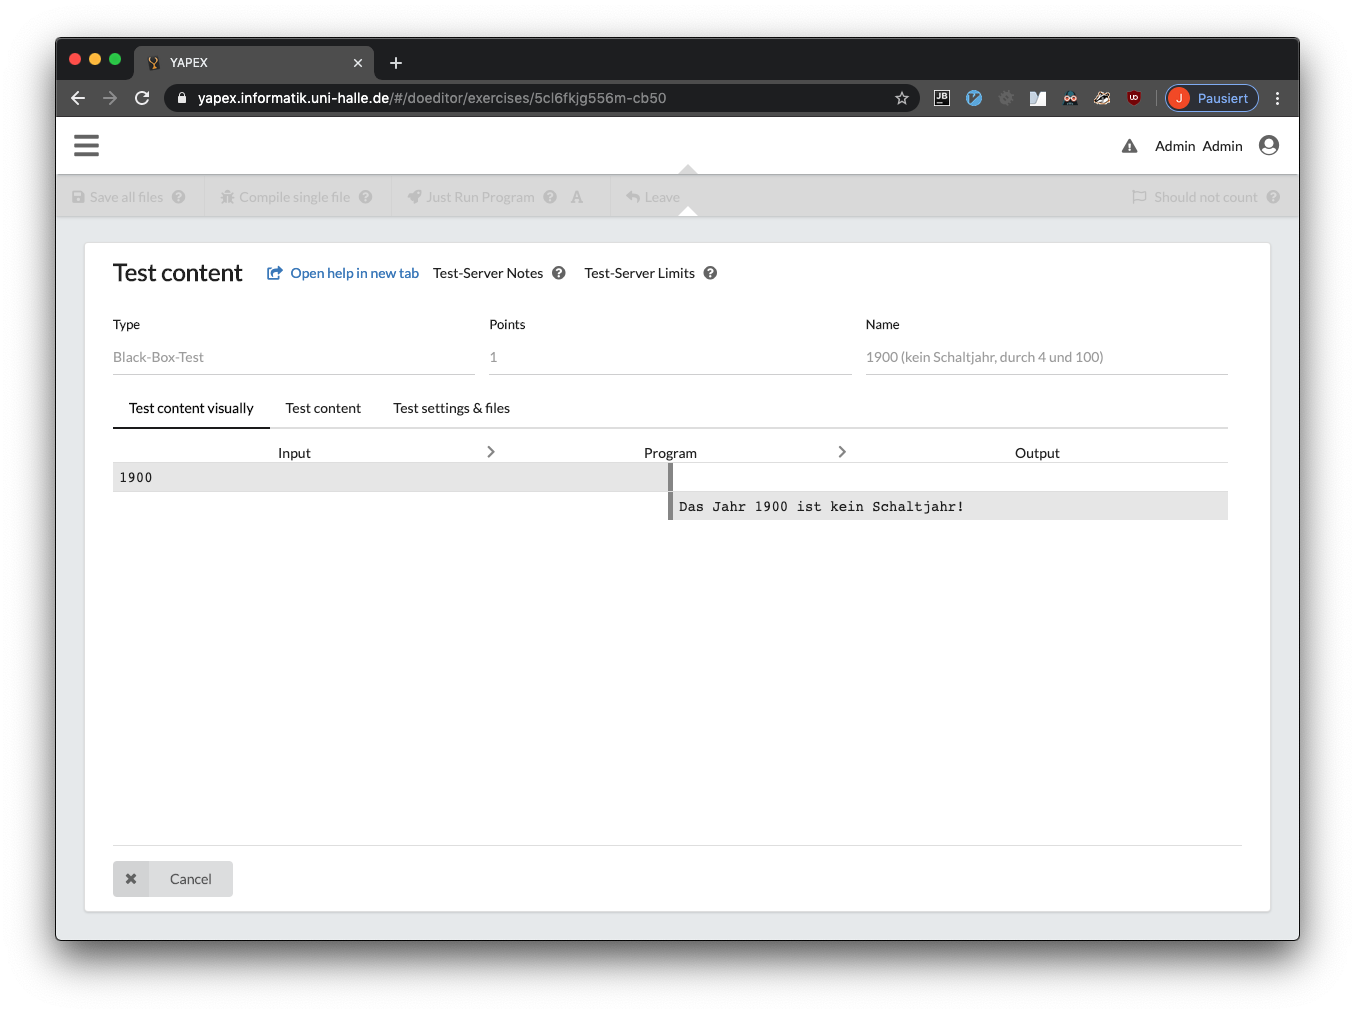Open the Chrome three-dot menu
Viewport: 1355px width, 1014px height.
pyautogui.click(x=1277, y=98)
